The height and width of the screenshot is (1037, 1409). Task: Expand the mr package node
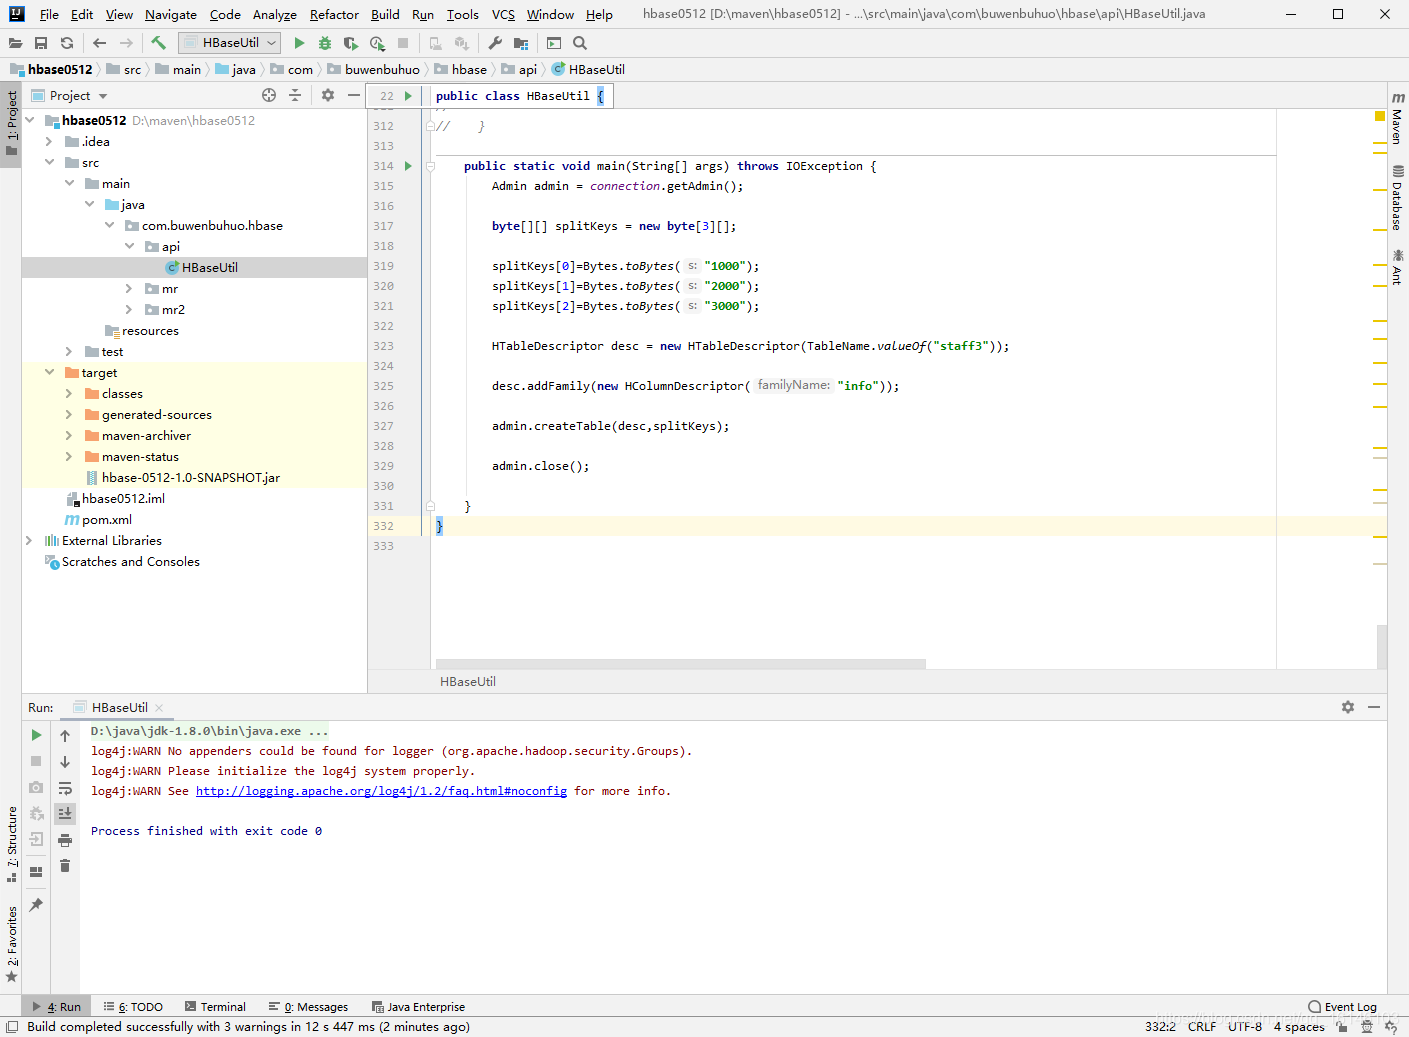pos(129,288)
